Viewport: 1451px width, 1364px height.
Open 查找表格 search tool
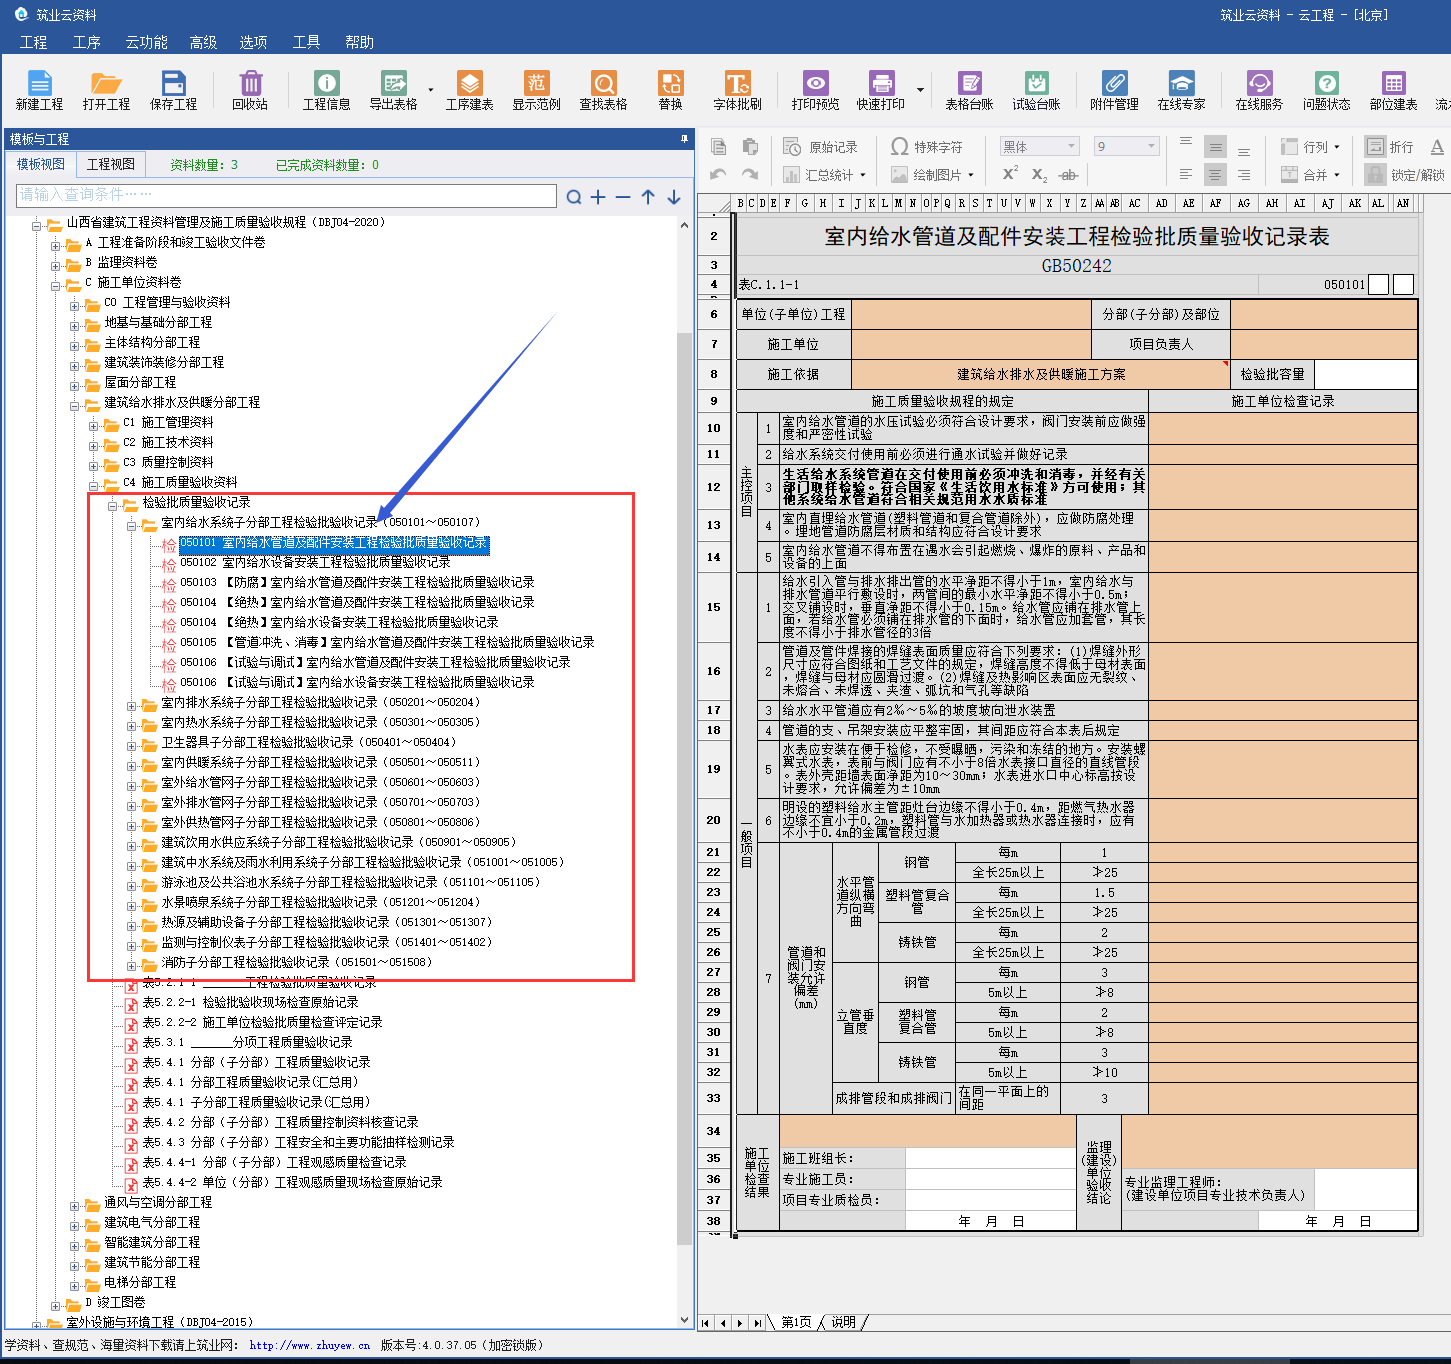[603, 90]
